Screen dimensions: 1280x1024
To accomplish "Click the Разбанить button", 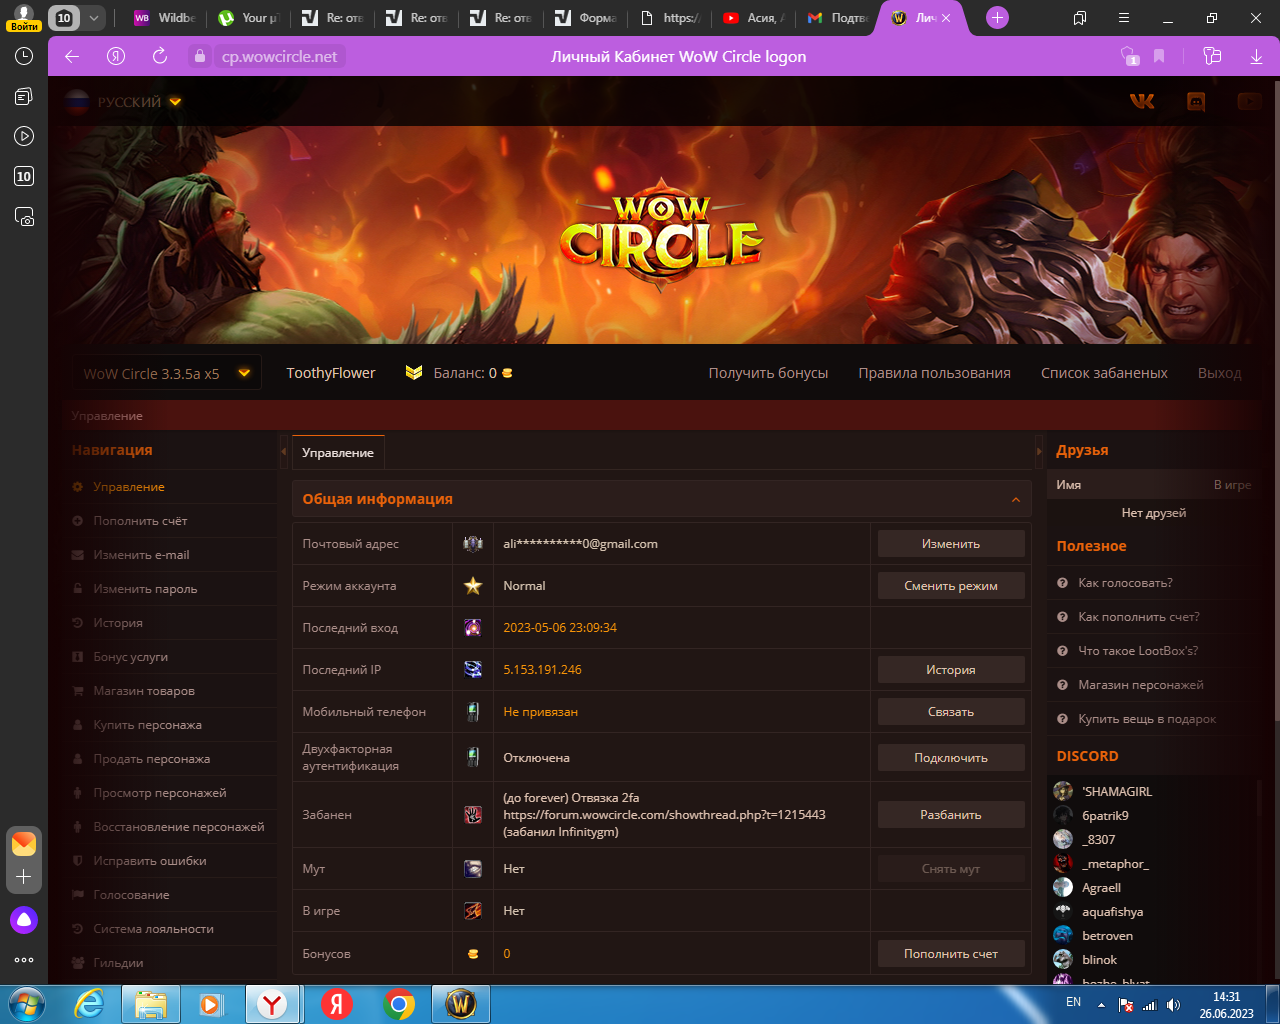I will pyautogui.click(x=950, y=815).
